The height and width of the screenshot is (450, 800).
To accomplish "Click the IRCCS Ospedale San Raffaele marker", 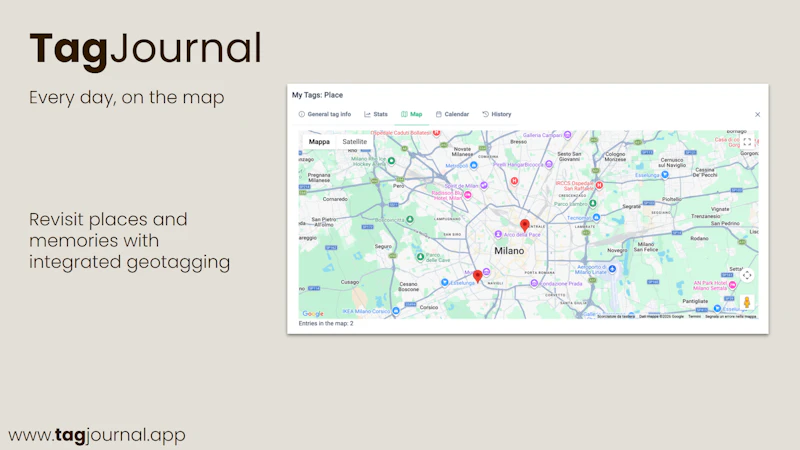I will coord(599,185).
